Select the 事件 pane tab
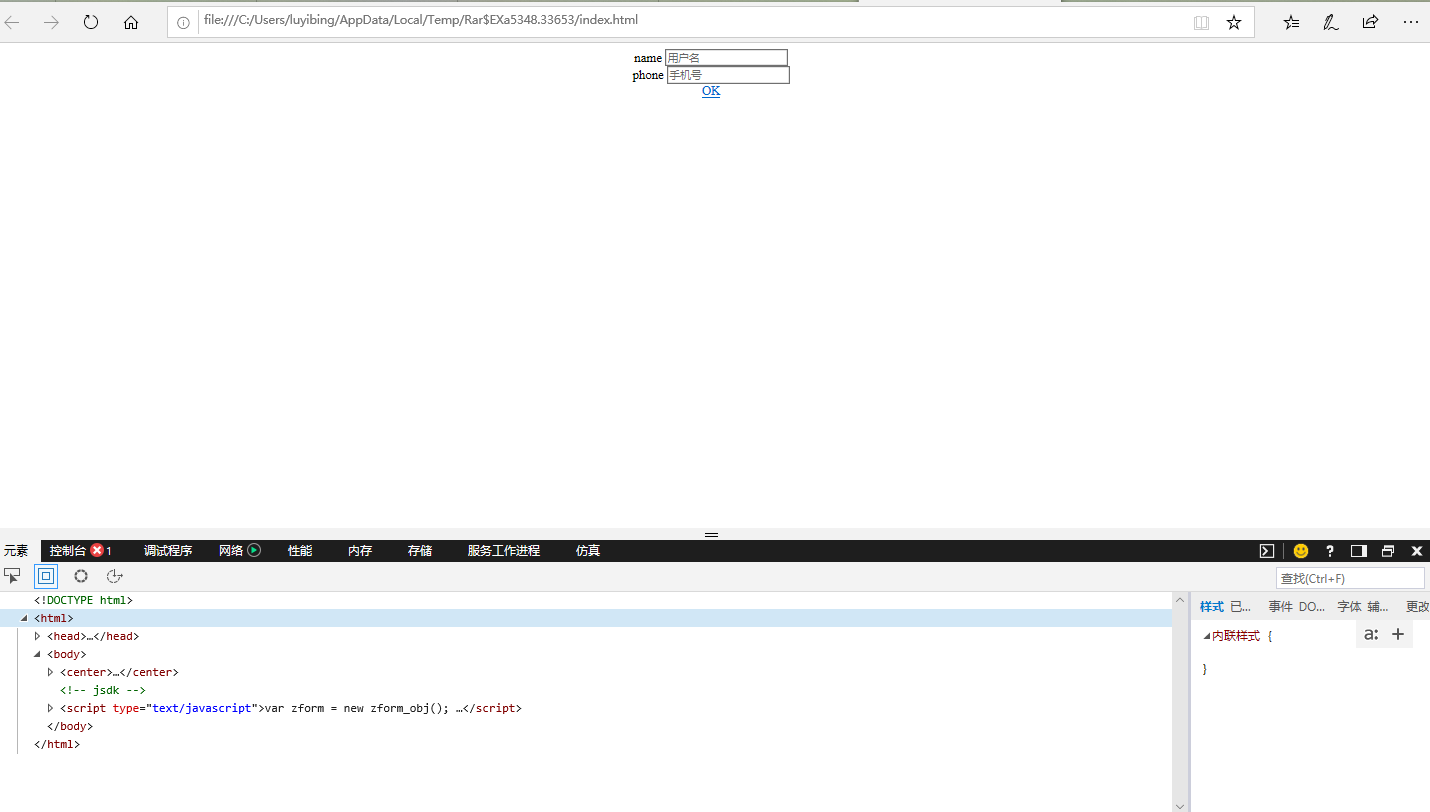This screenshot has width=1430, height=812. click(x=1281, y=607)
